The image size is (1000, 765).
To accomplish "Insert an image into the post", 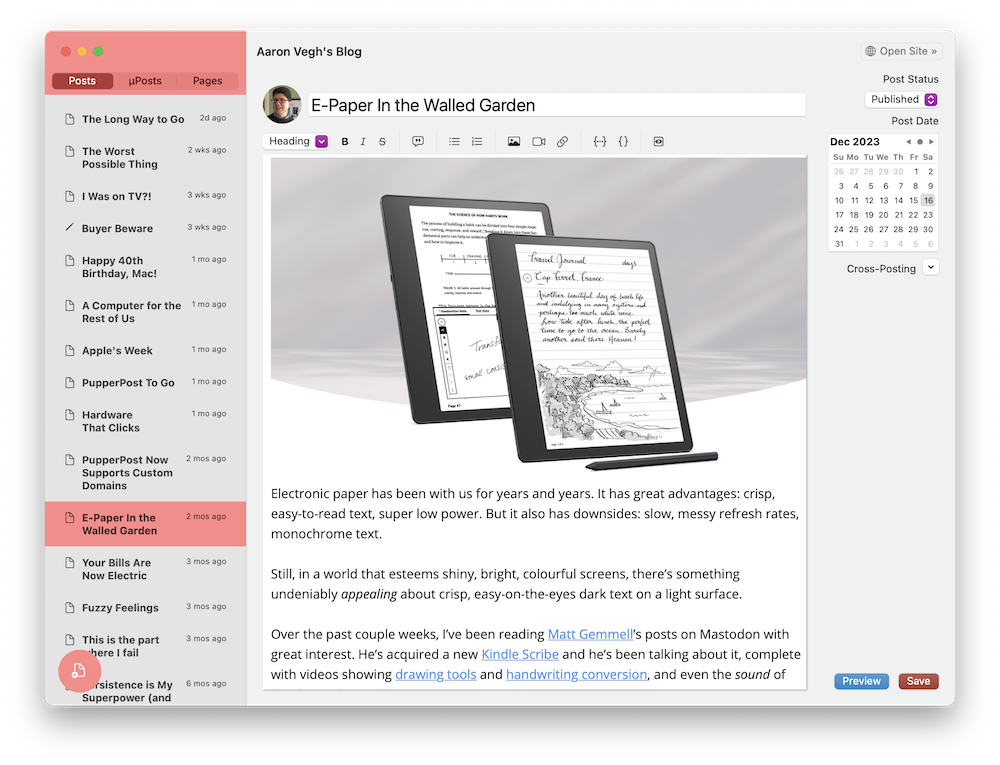I will tap(514, 141).
